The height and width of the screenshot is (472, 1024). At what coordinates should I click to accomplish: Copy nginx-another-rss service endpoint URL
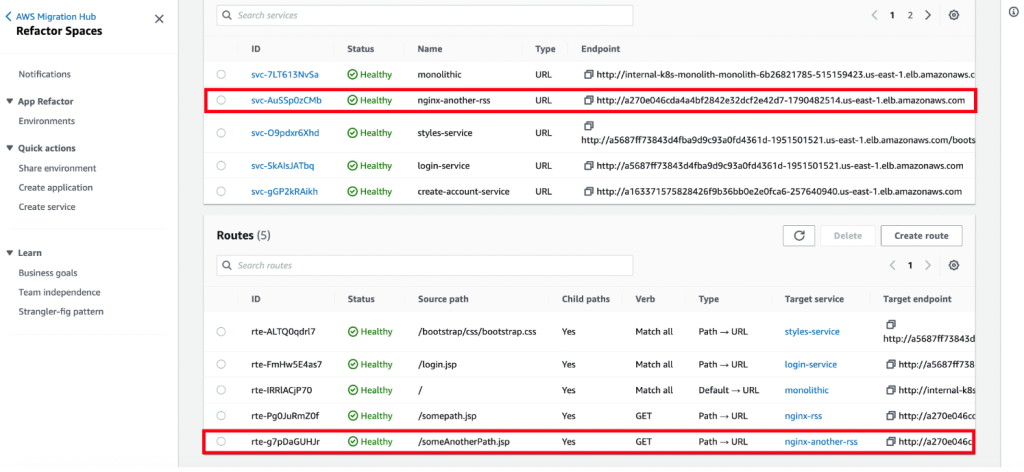point(588,100)
